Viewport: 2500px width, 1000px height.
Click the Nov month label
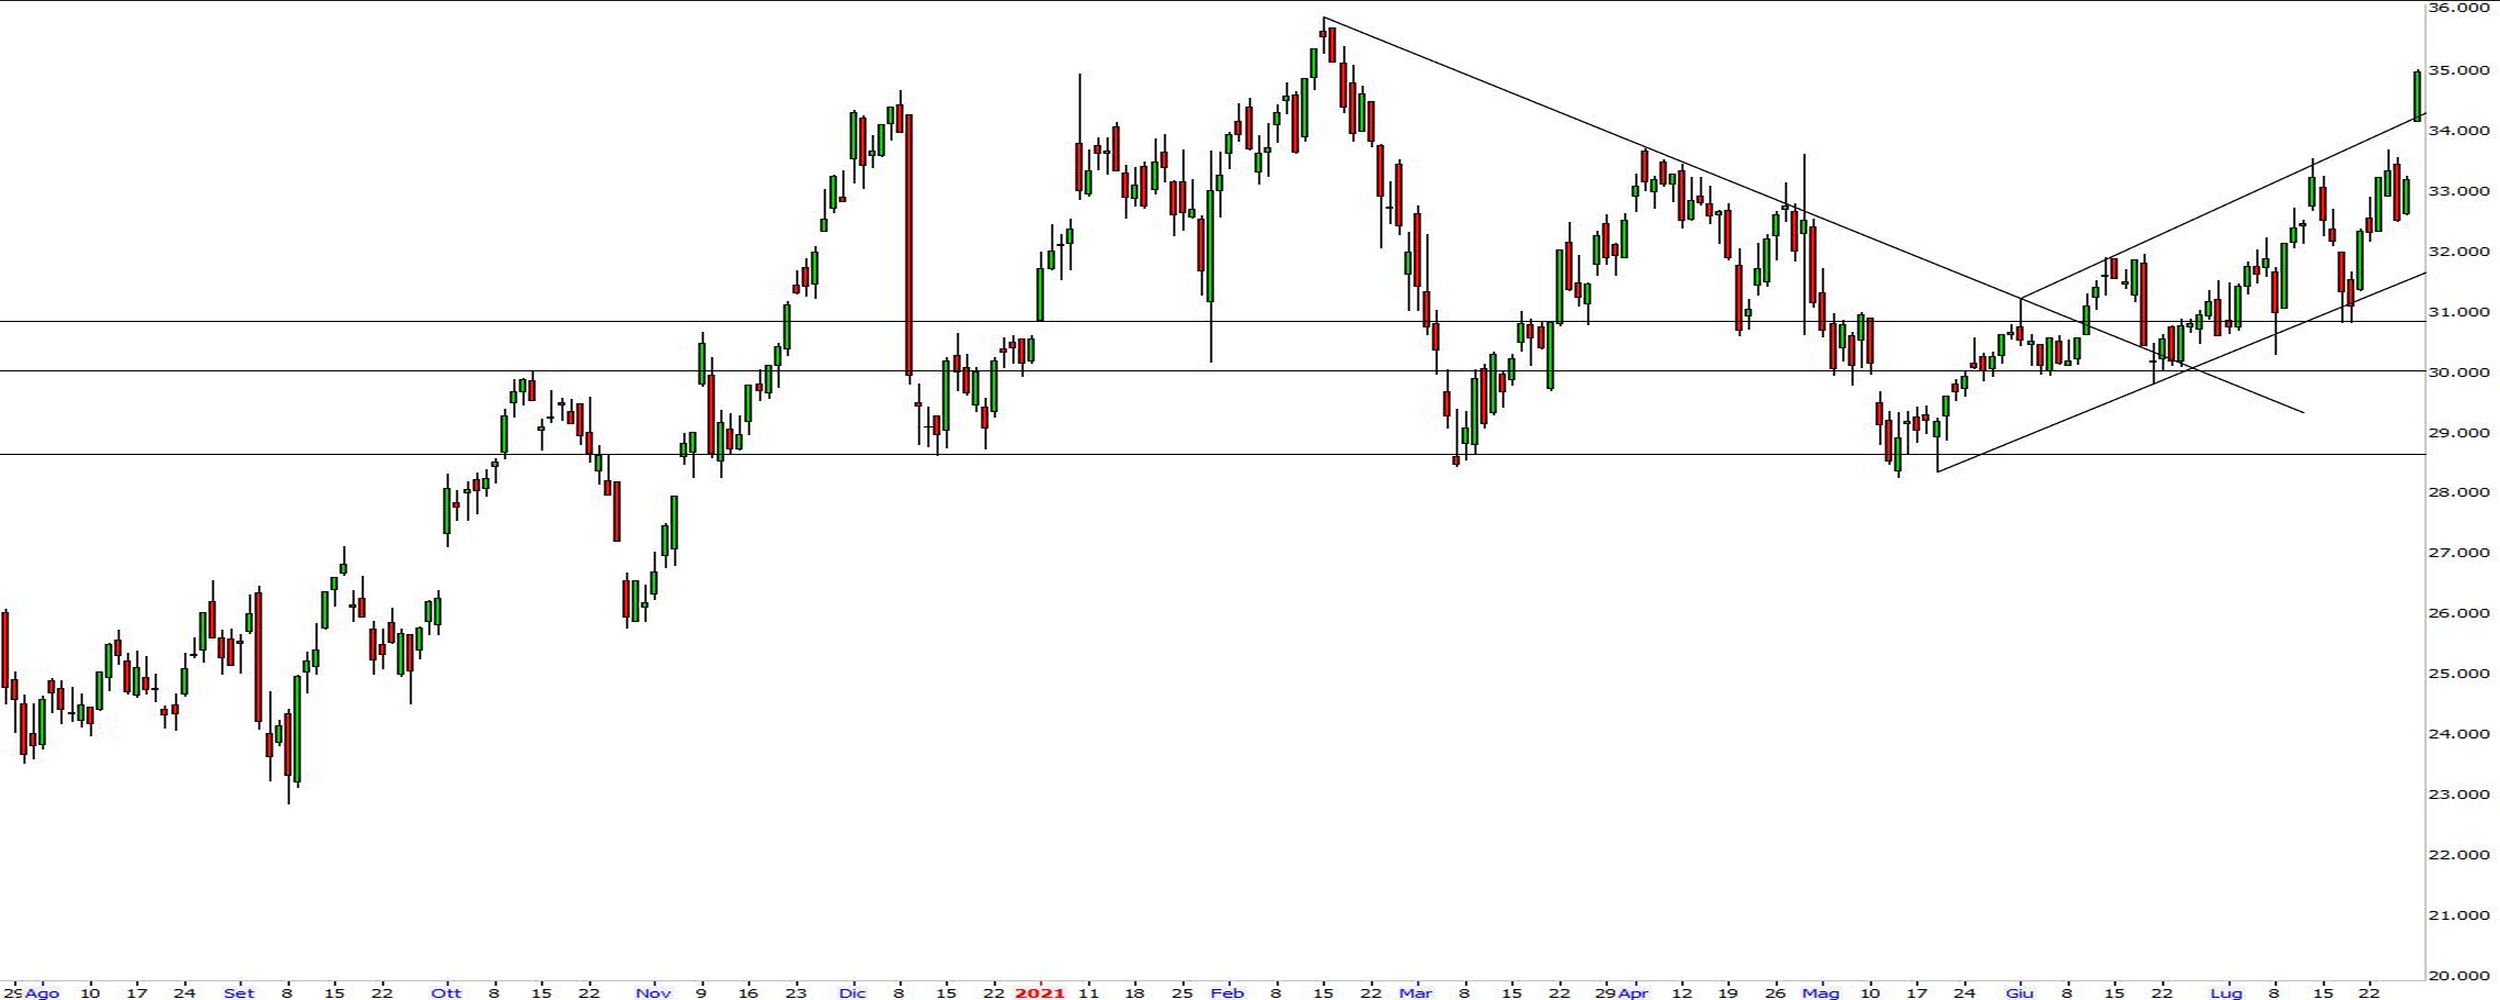[x=653, y=993]
